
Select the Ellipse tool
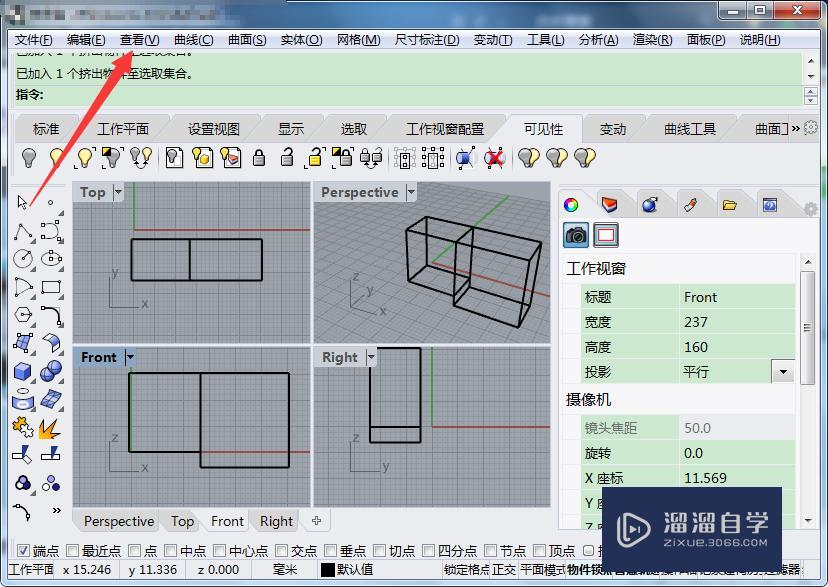pyautogui.click(x=52, y=259)
